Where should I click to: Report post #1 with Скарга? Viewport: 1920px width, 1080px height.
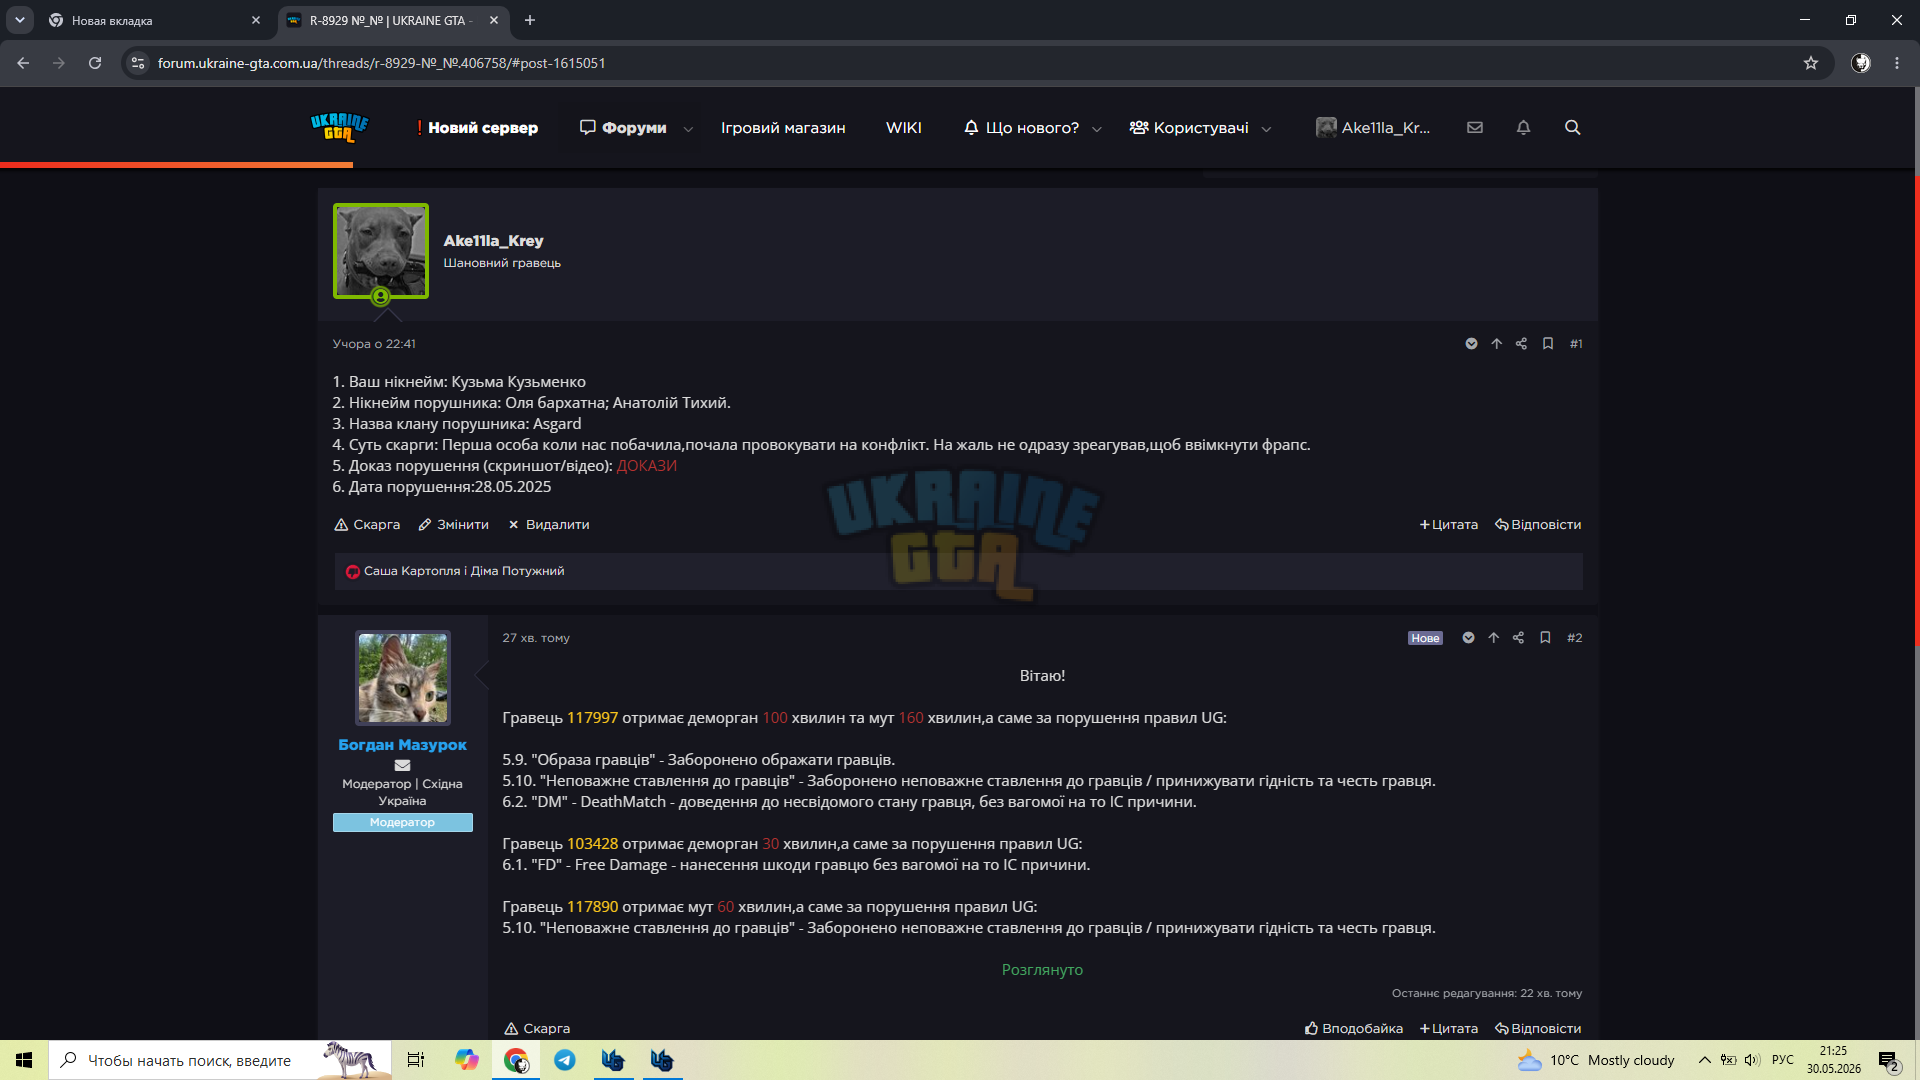tap(367, 524)
